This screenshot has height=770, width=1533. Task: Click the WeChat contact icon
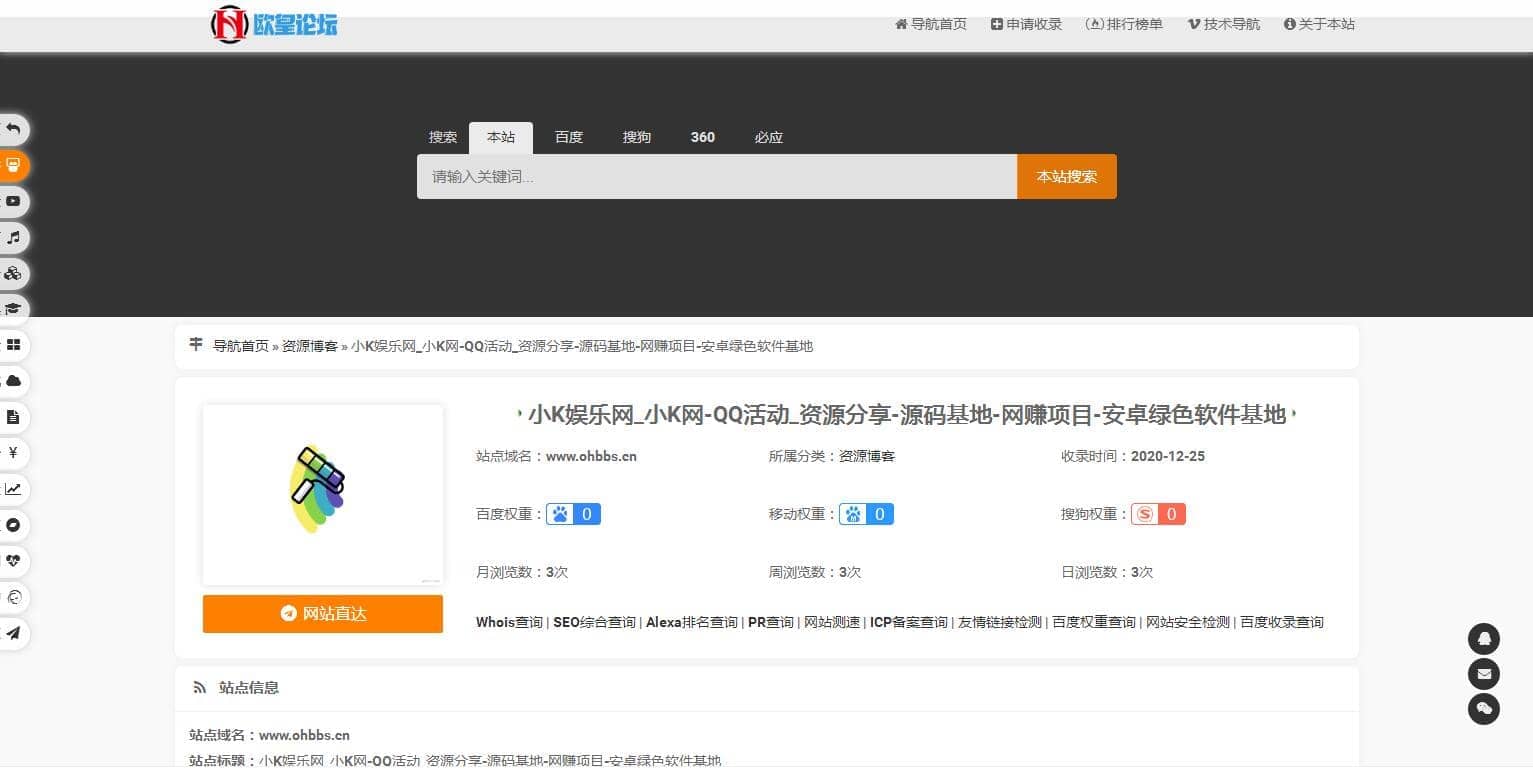coord(1483,709)
